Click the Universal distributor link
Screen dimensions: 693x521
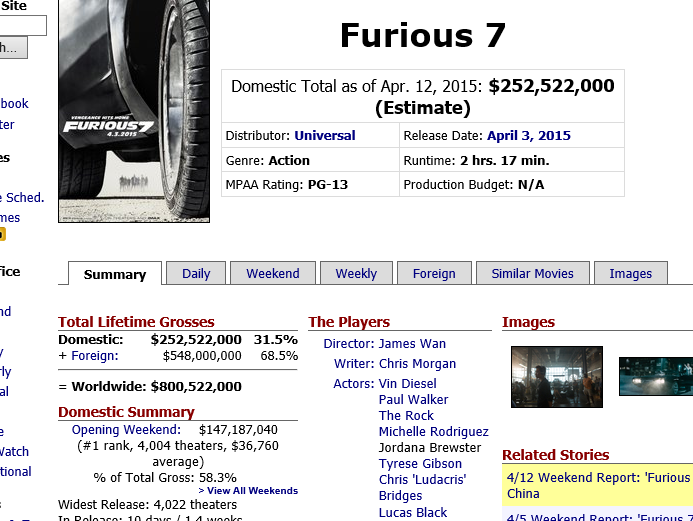pos(324,135)
